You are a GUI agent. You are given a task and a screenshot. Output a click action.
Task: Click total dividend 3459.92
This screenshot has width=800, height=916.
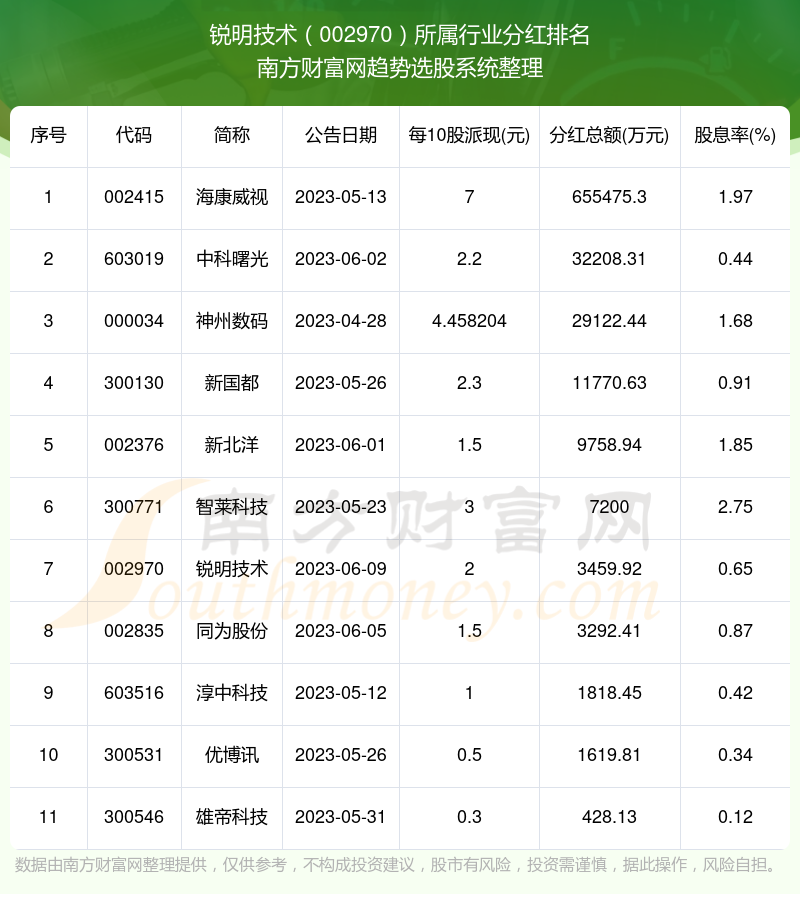point(609,568)
